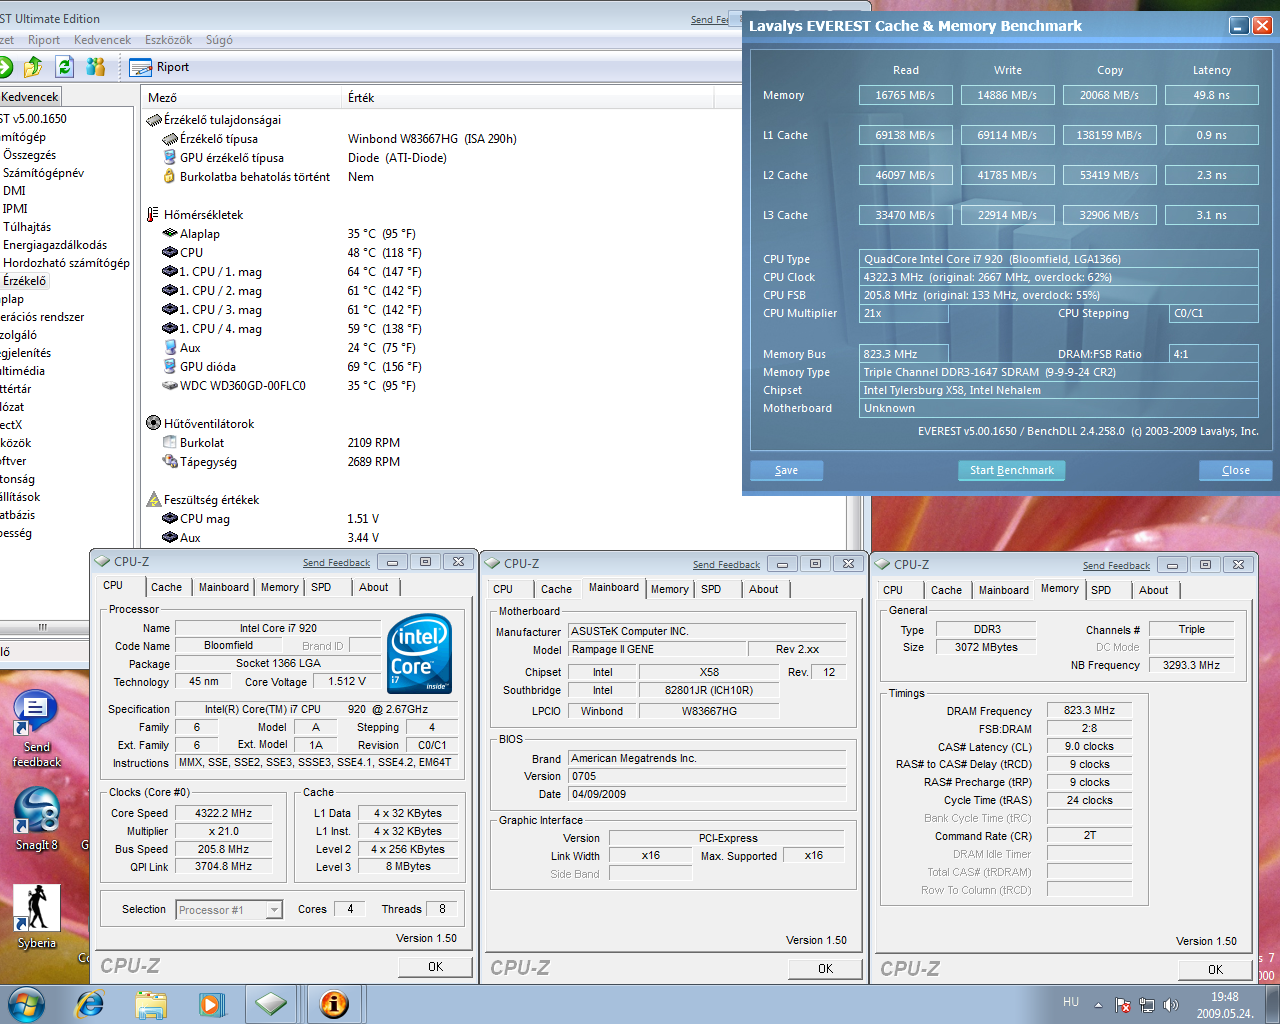Select IPMI in the EVEREST tree
1280x1024 pixels.
click(15, 209)
